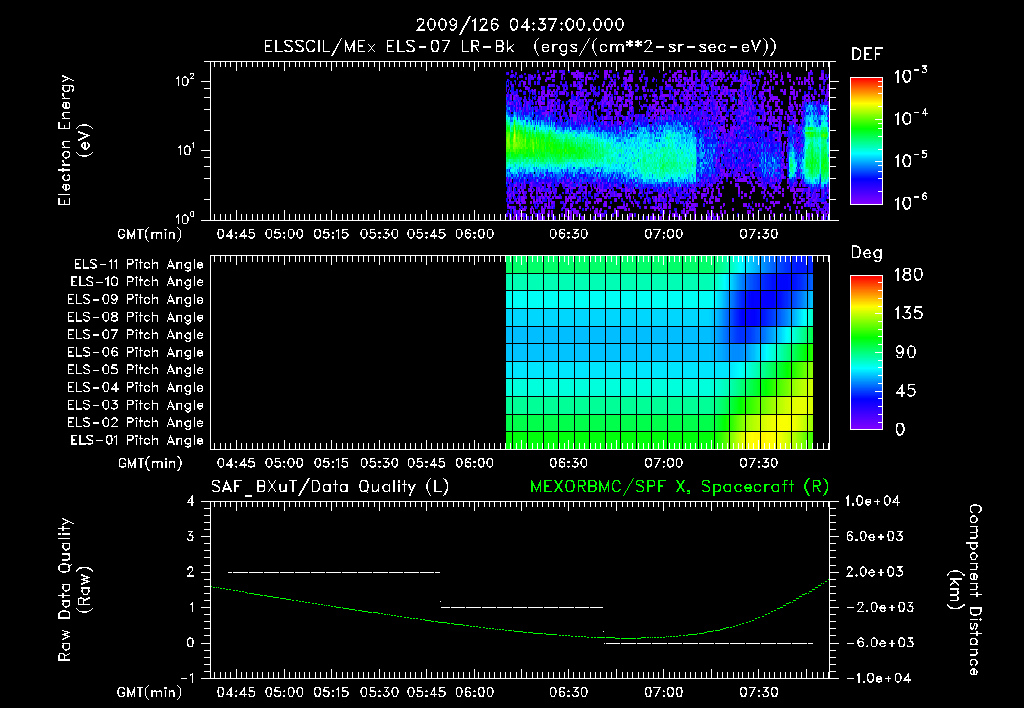Viewport: 1024px width, 708px height.
Task: Click the 10^0 electron energy tick label
Action: [185, 217]
